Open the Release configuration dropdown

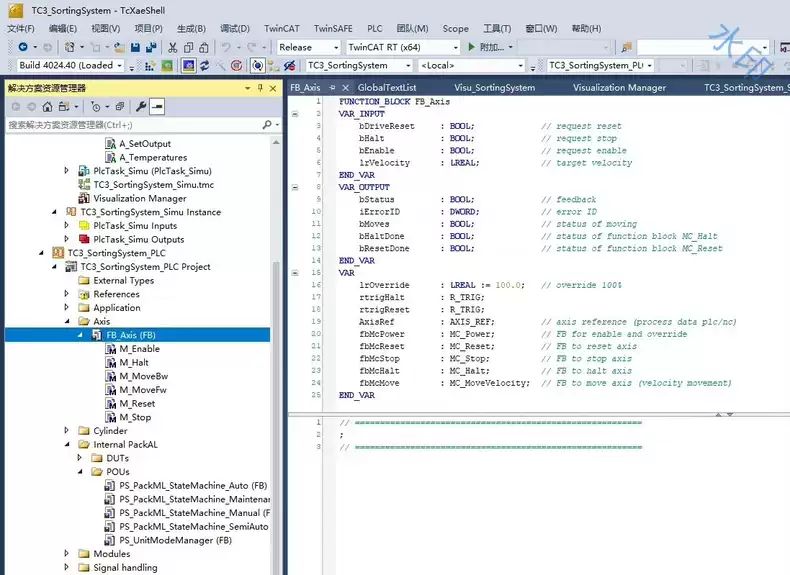pos(335,47)
